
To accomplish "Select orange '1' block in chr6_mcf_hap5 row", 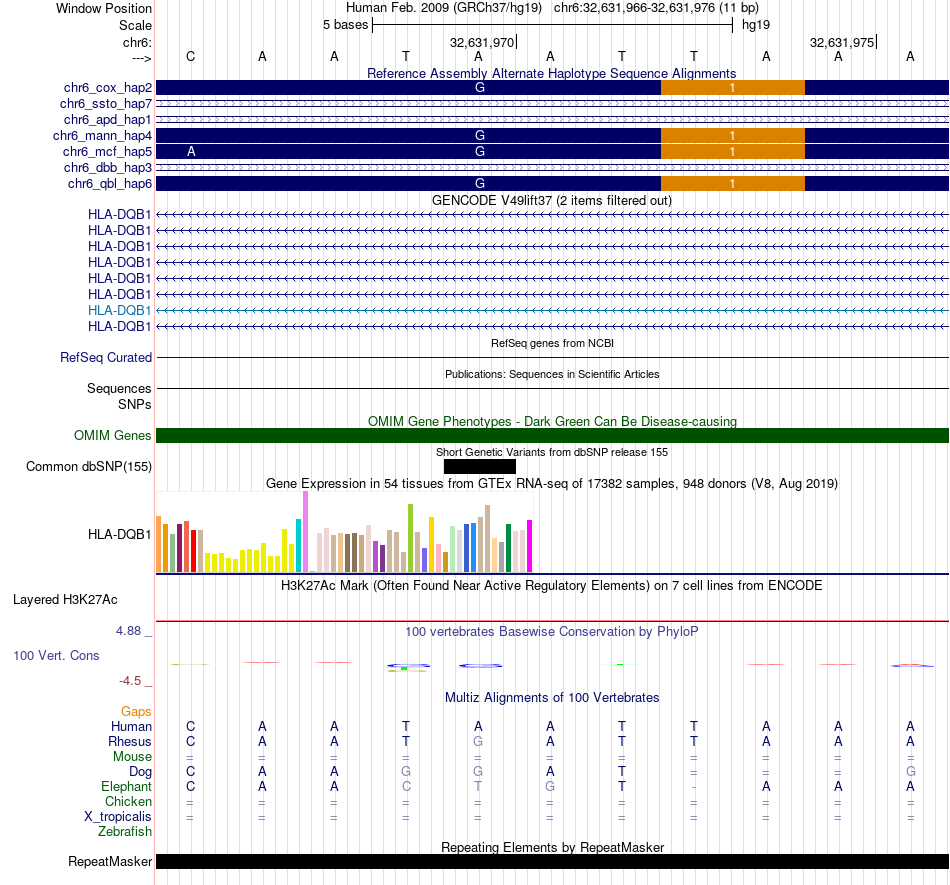I will pyautogui.click(x=733, y=151).
